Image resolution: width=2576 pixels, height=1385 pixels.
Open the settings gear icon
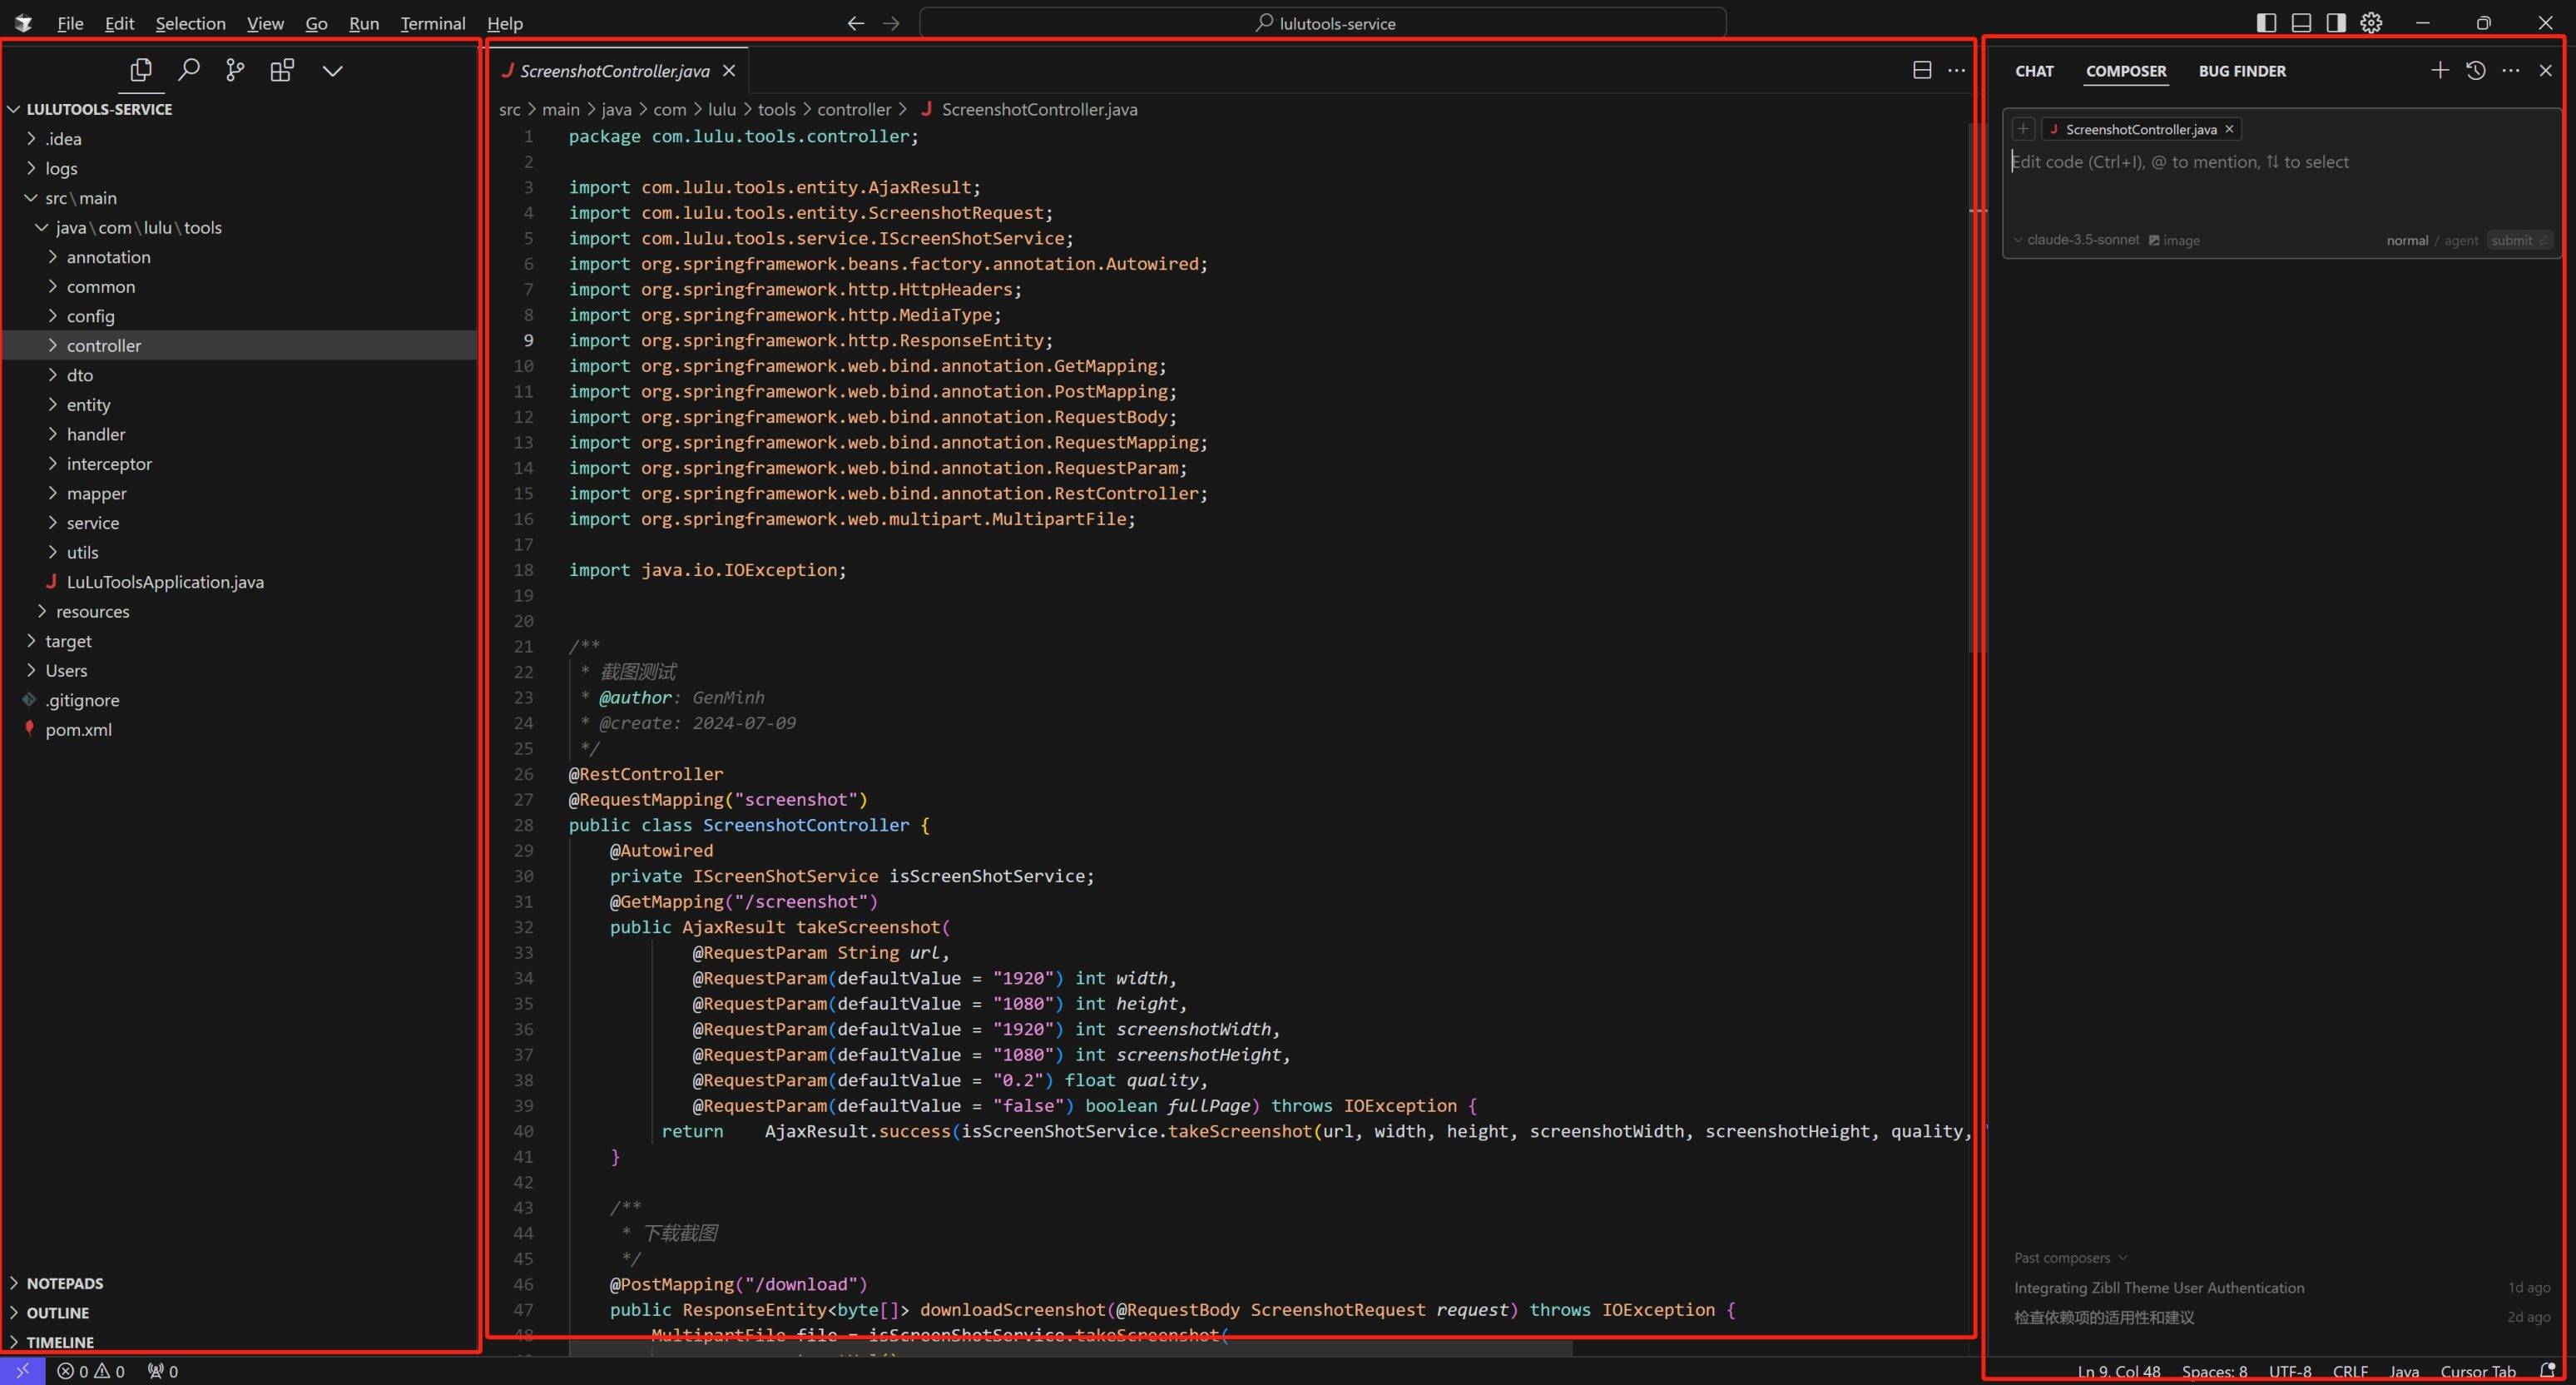pyautogui.click(x=2371, y=22)
